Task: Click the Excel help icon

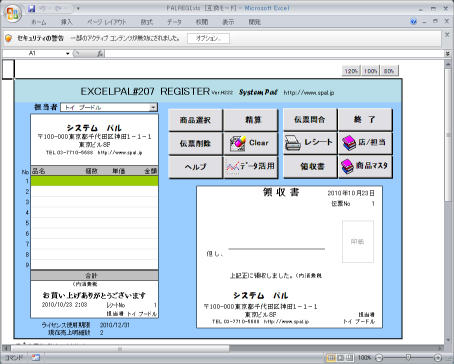Action: (x=414, y=22)
